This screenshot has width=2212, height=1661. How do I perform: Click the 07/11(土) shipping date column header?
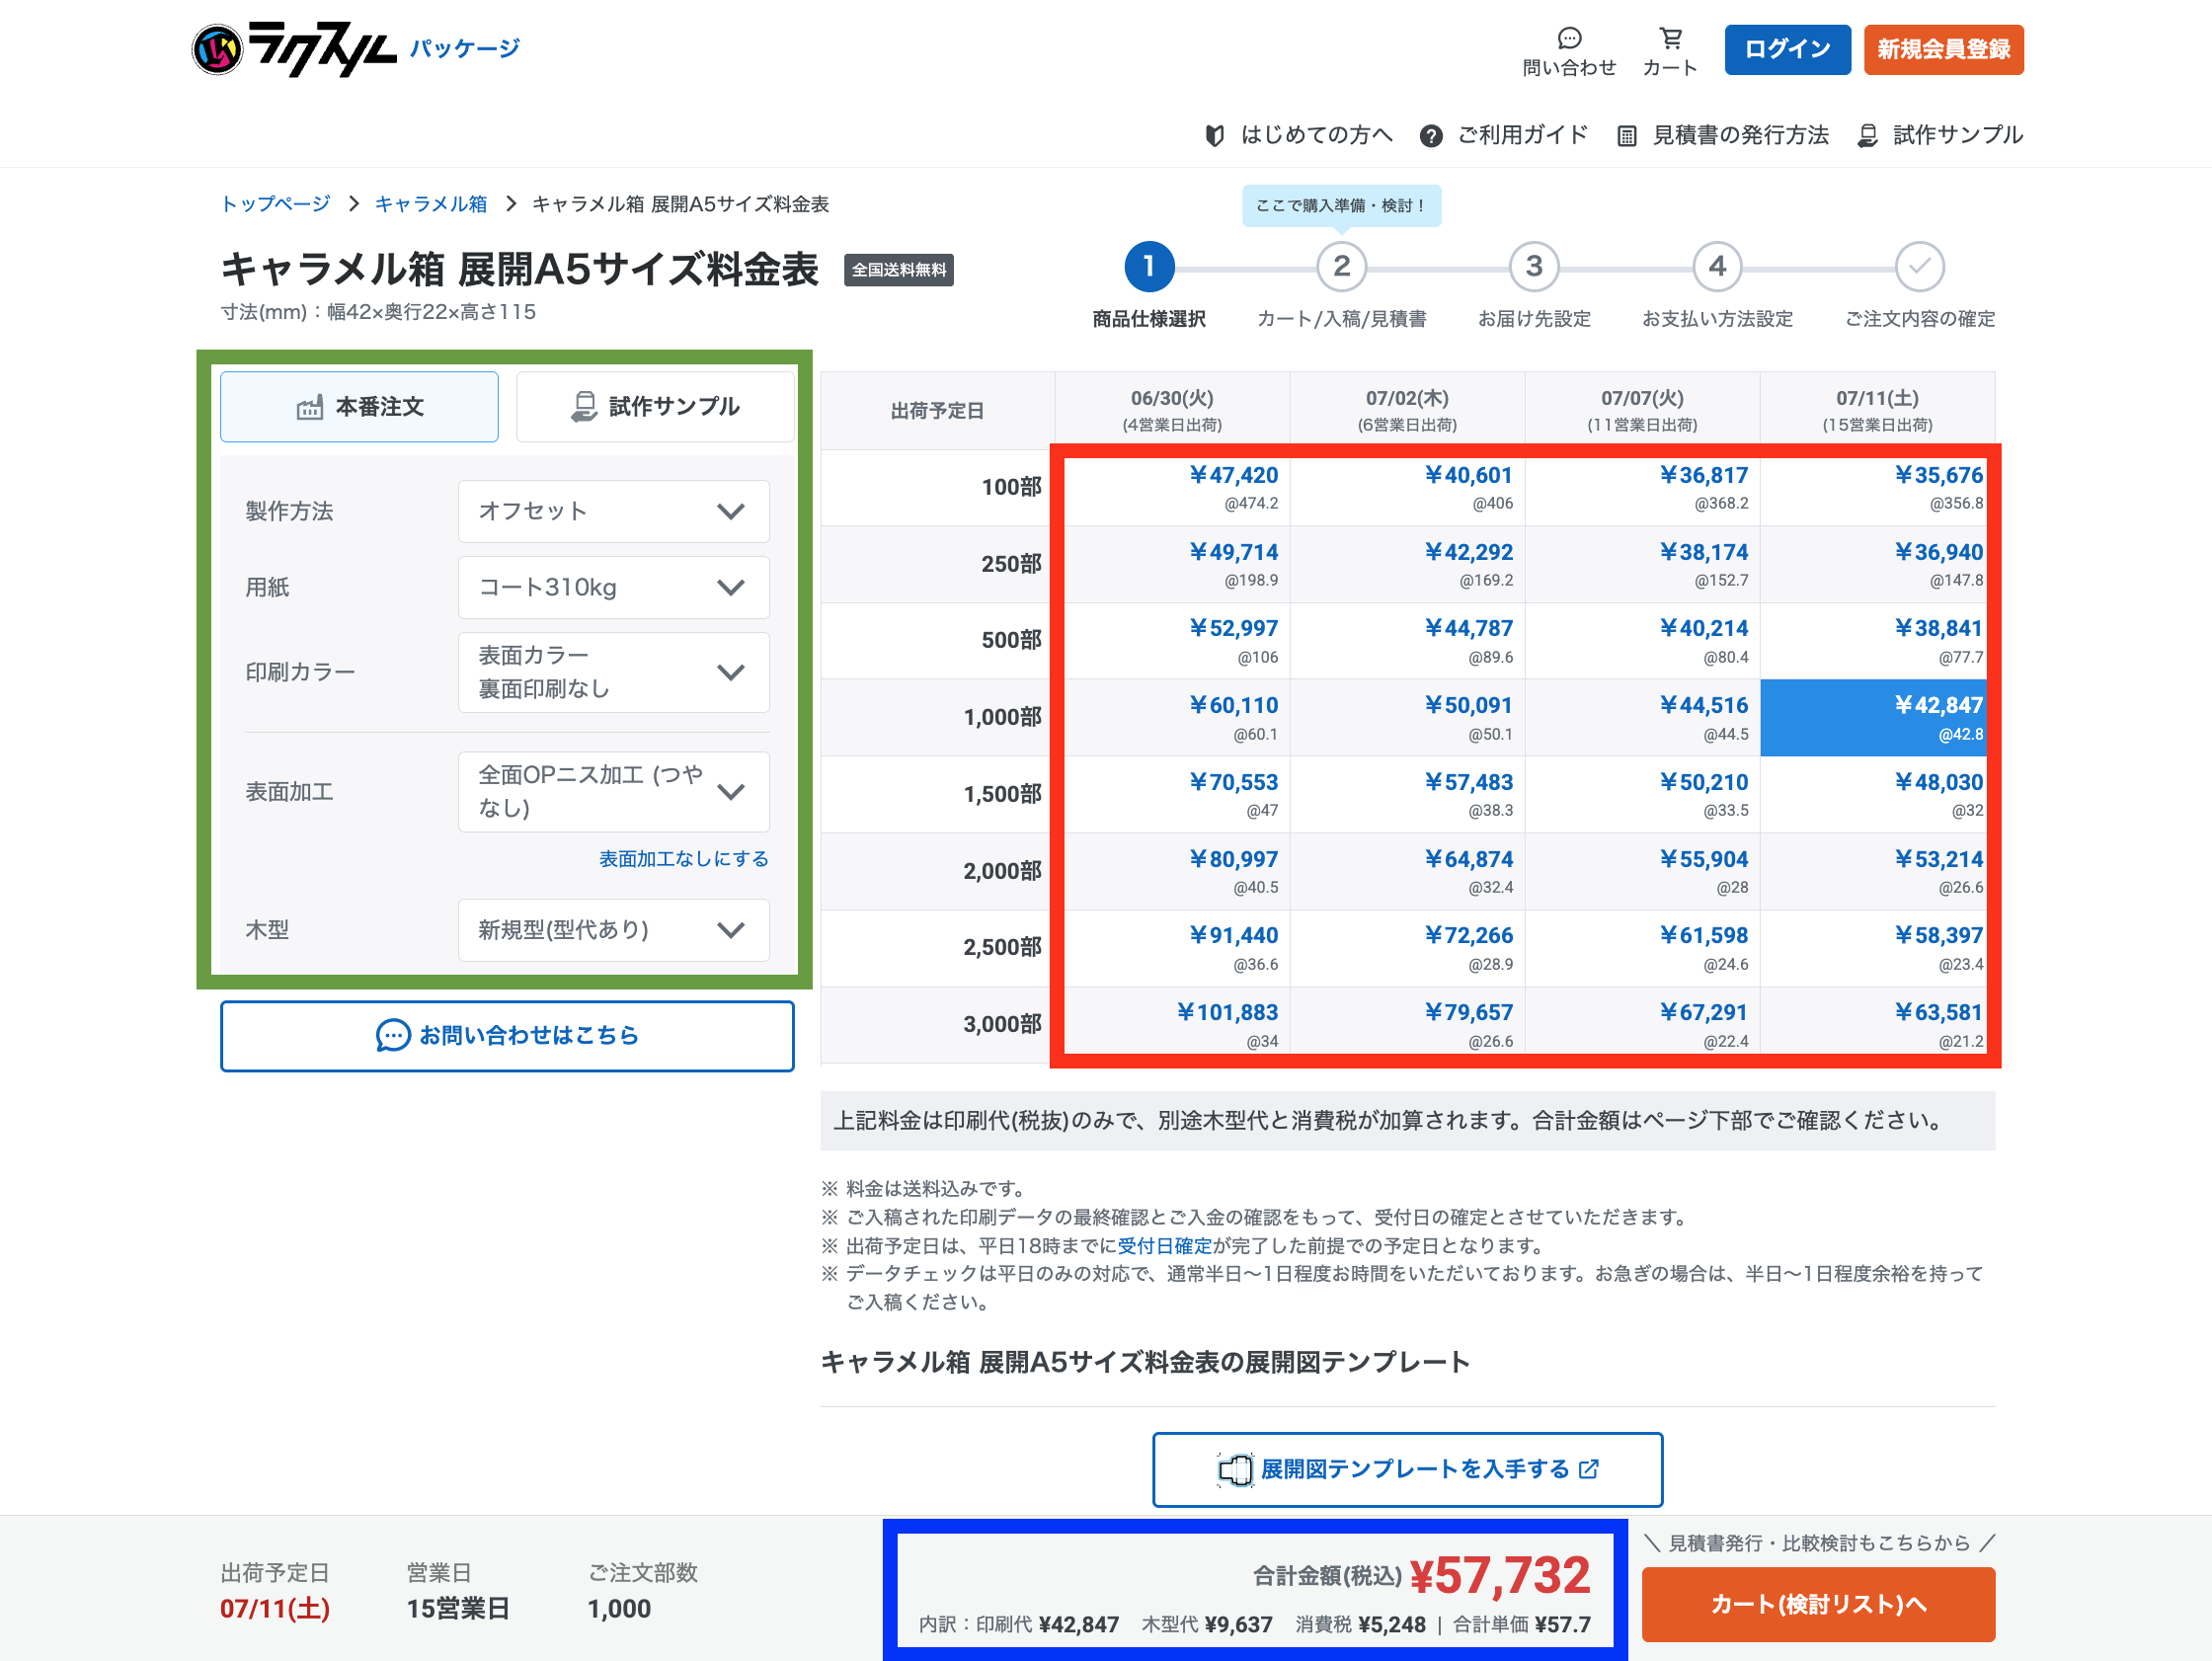(x=1878, y=410)
